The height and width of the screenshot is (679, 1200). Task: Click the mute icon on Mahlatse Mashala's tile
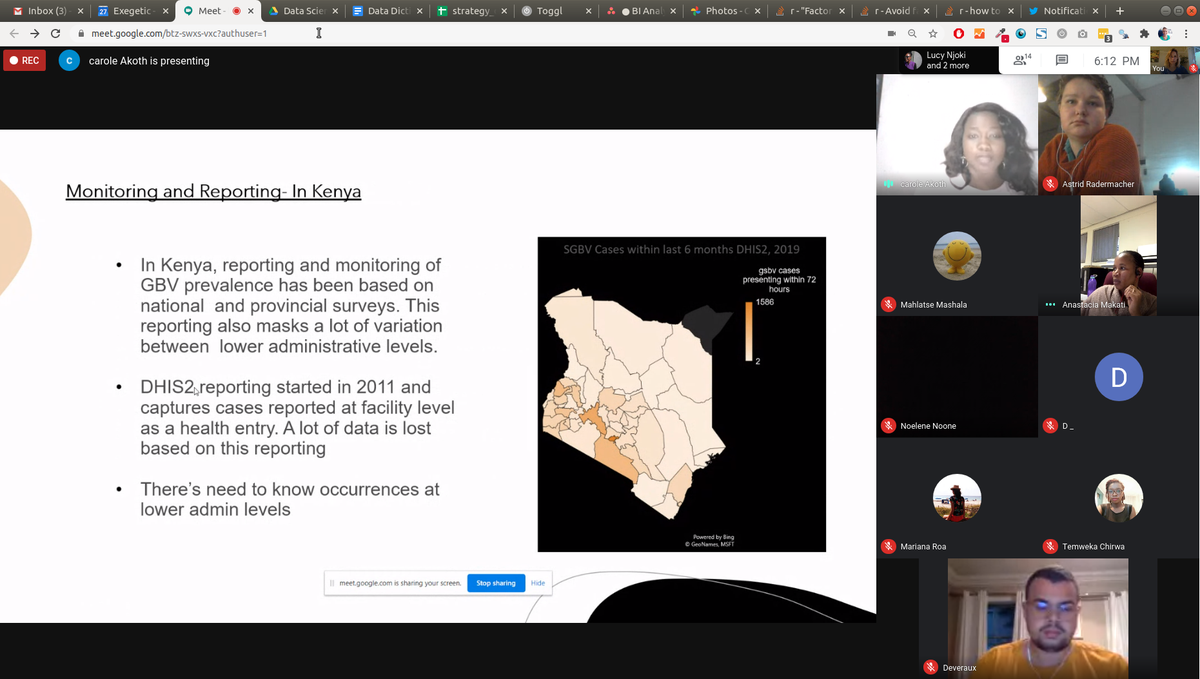click(889, 304)
